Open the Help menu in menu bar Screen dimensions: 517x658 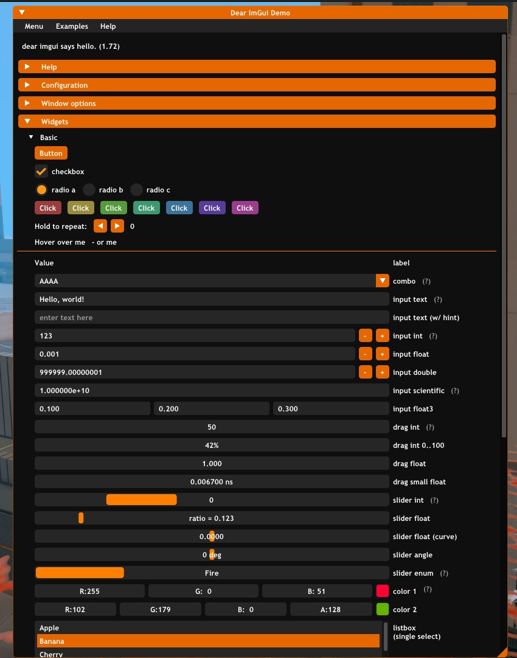pos(108,26)
